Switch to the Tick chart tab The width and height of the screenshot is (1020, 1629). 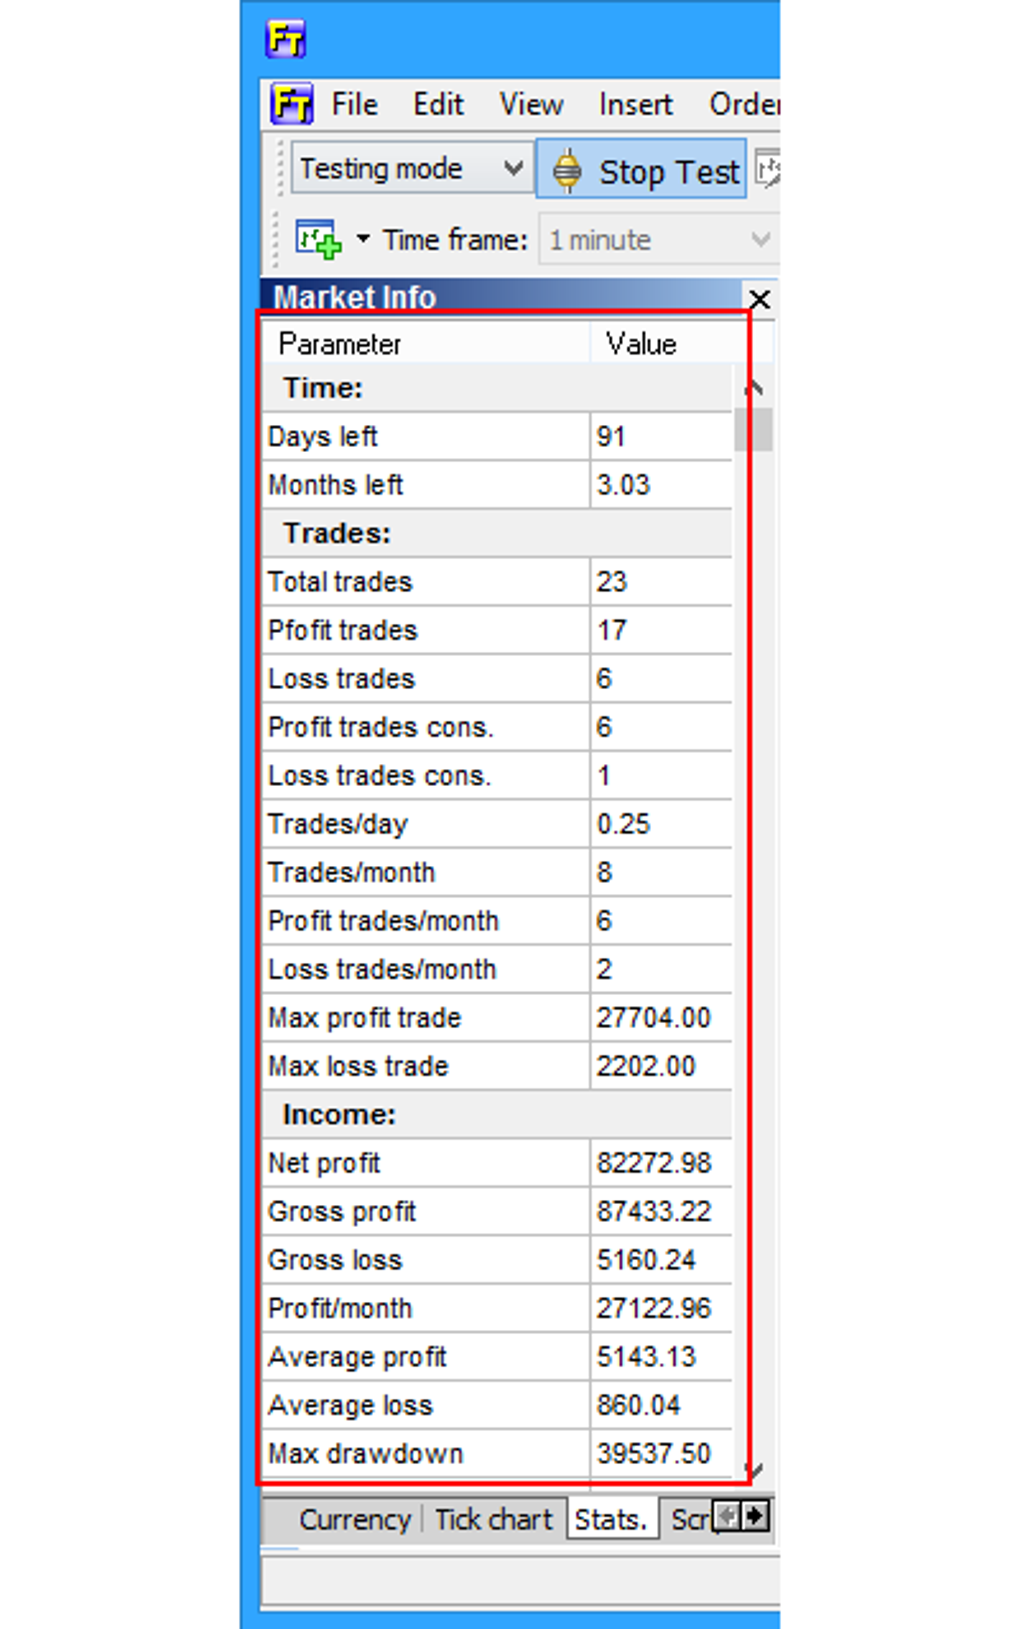[493, 1519]
